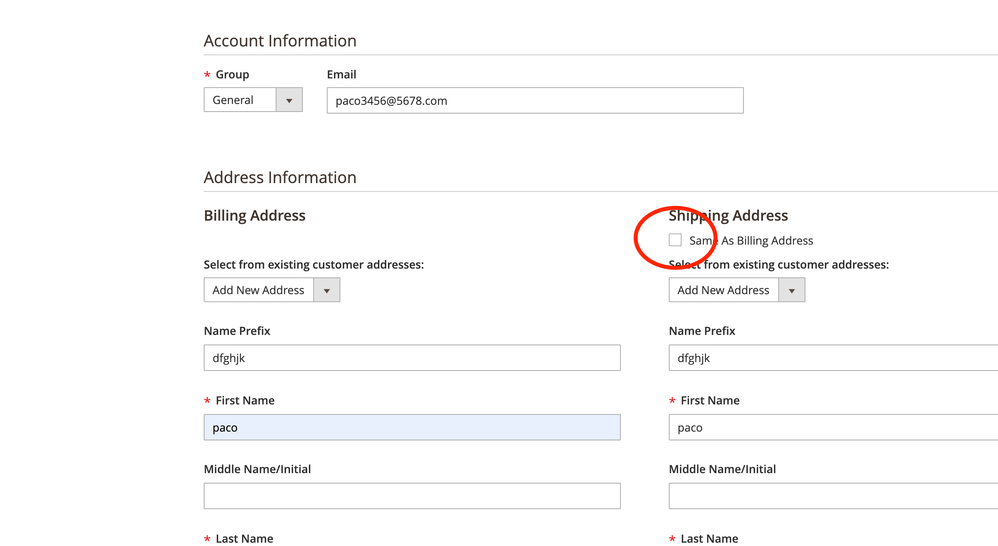Click the billing First Name field

pyautogui.click(x=411, y=427)
